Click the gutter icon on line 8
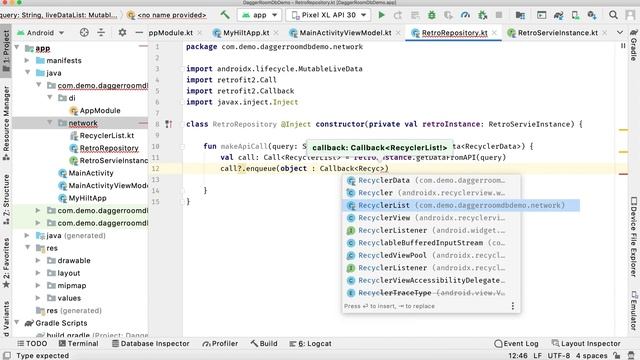640x360 pixels. 169,124
